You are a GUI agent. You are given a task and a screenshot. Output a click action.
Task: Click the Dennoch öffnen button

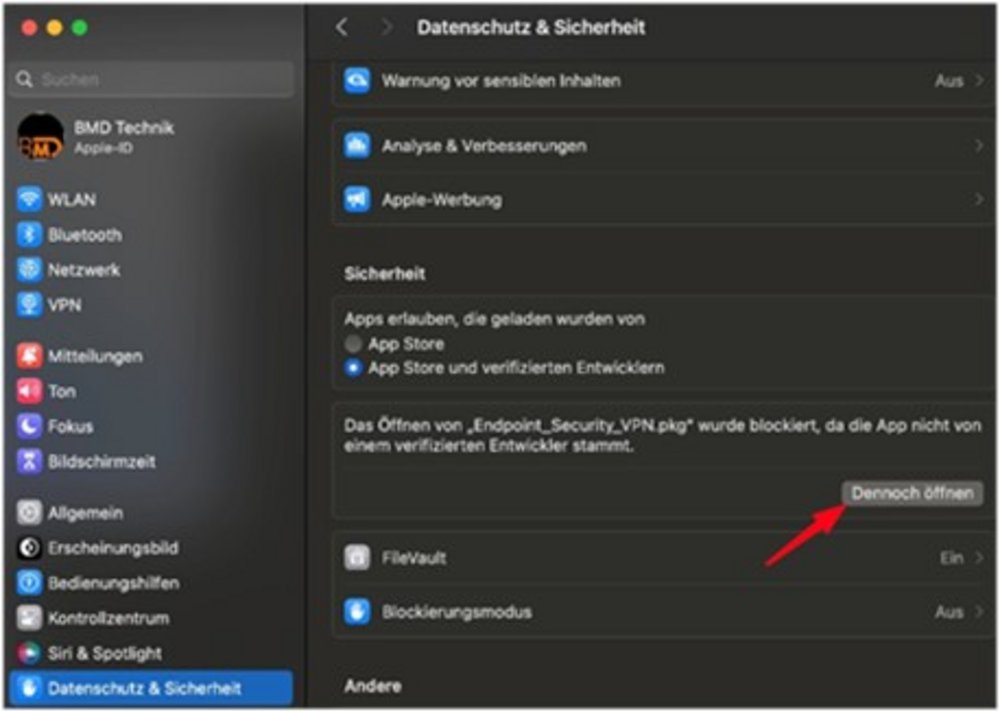click(911, 494)
